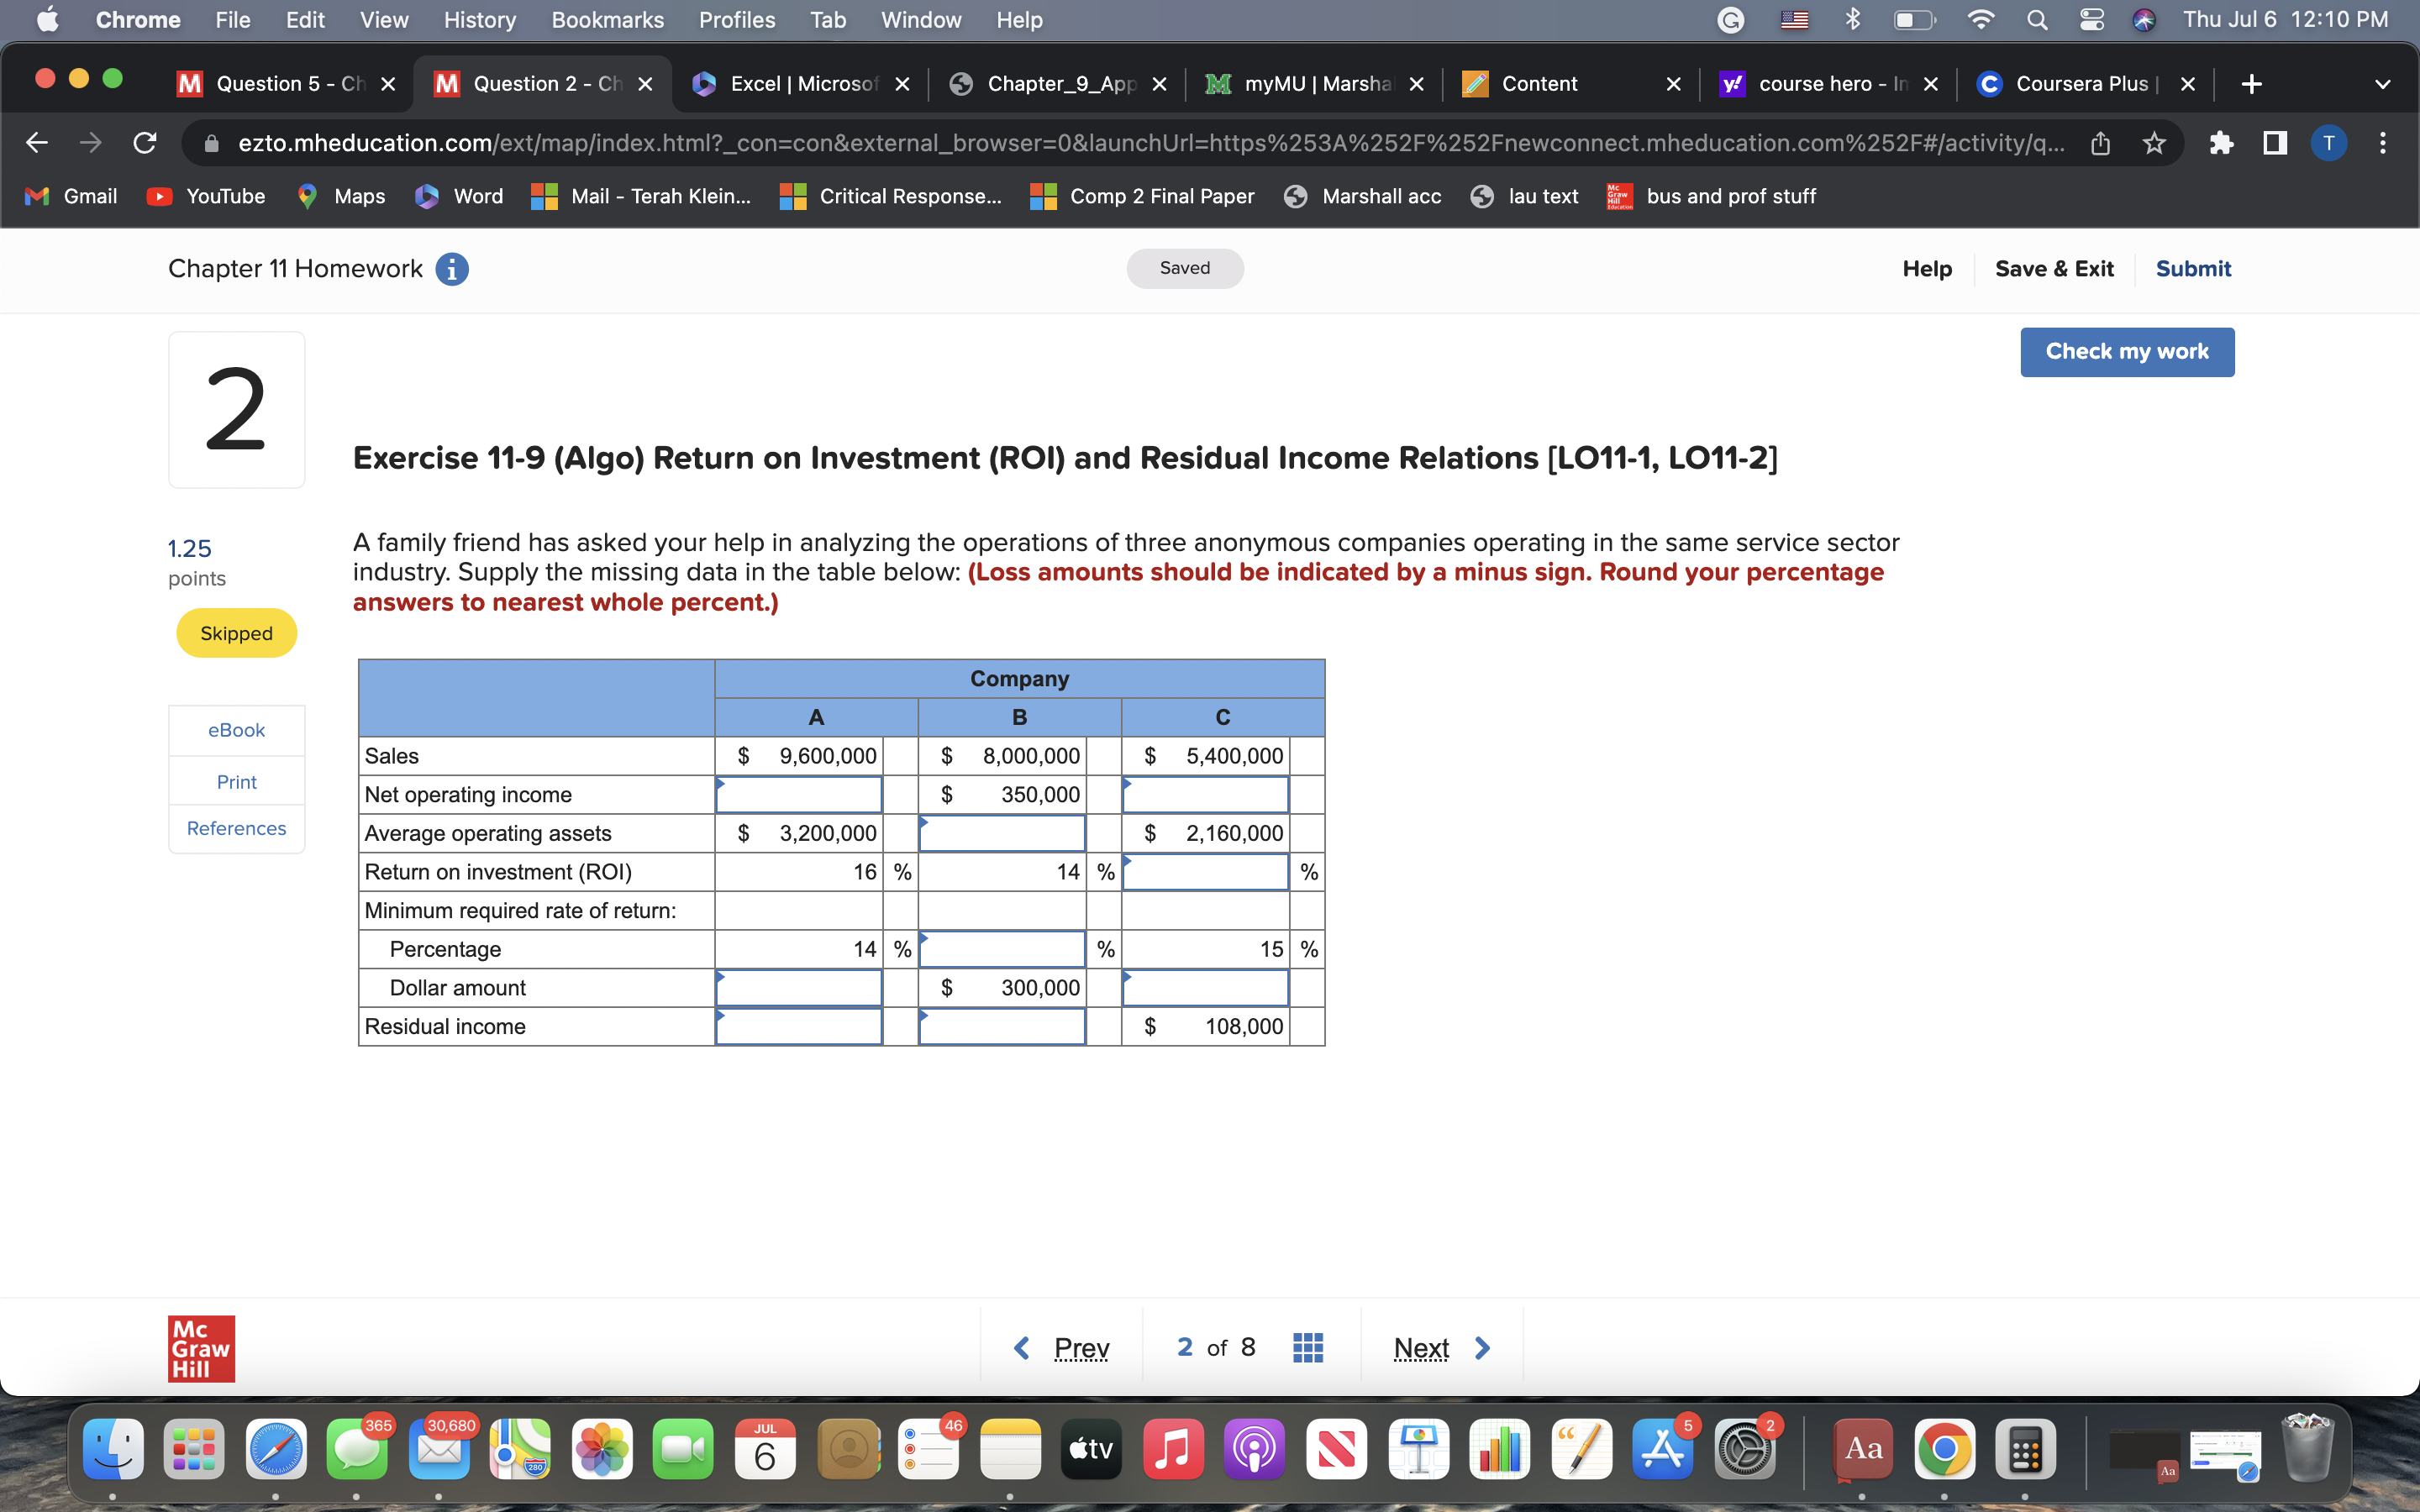Click the Submit link
This screenshot has width=2420, height=1512.
(2193, 268)
